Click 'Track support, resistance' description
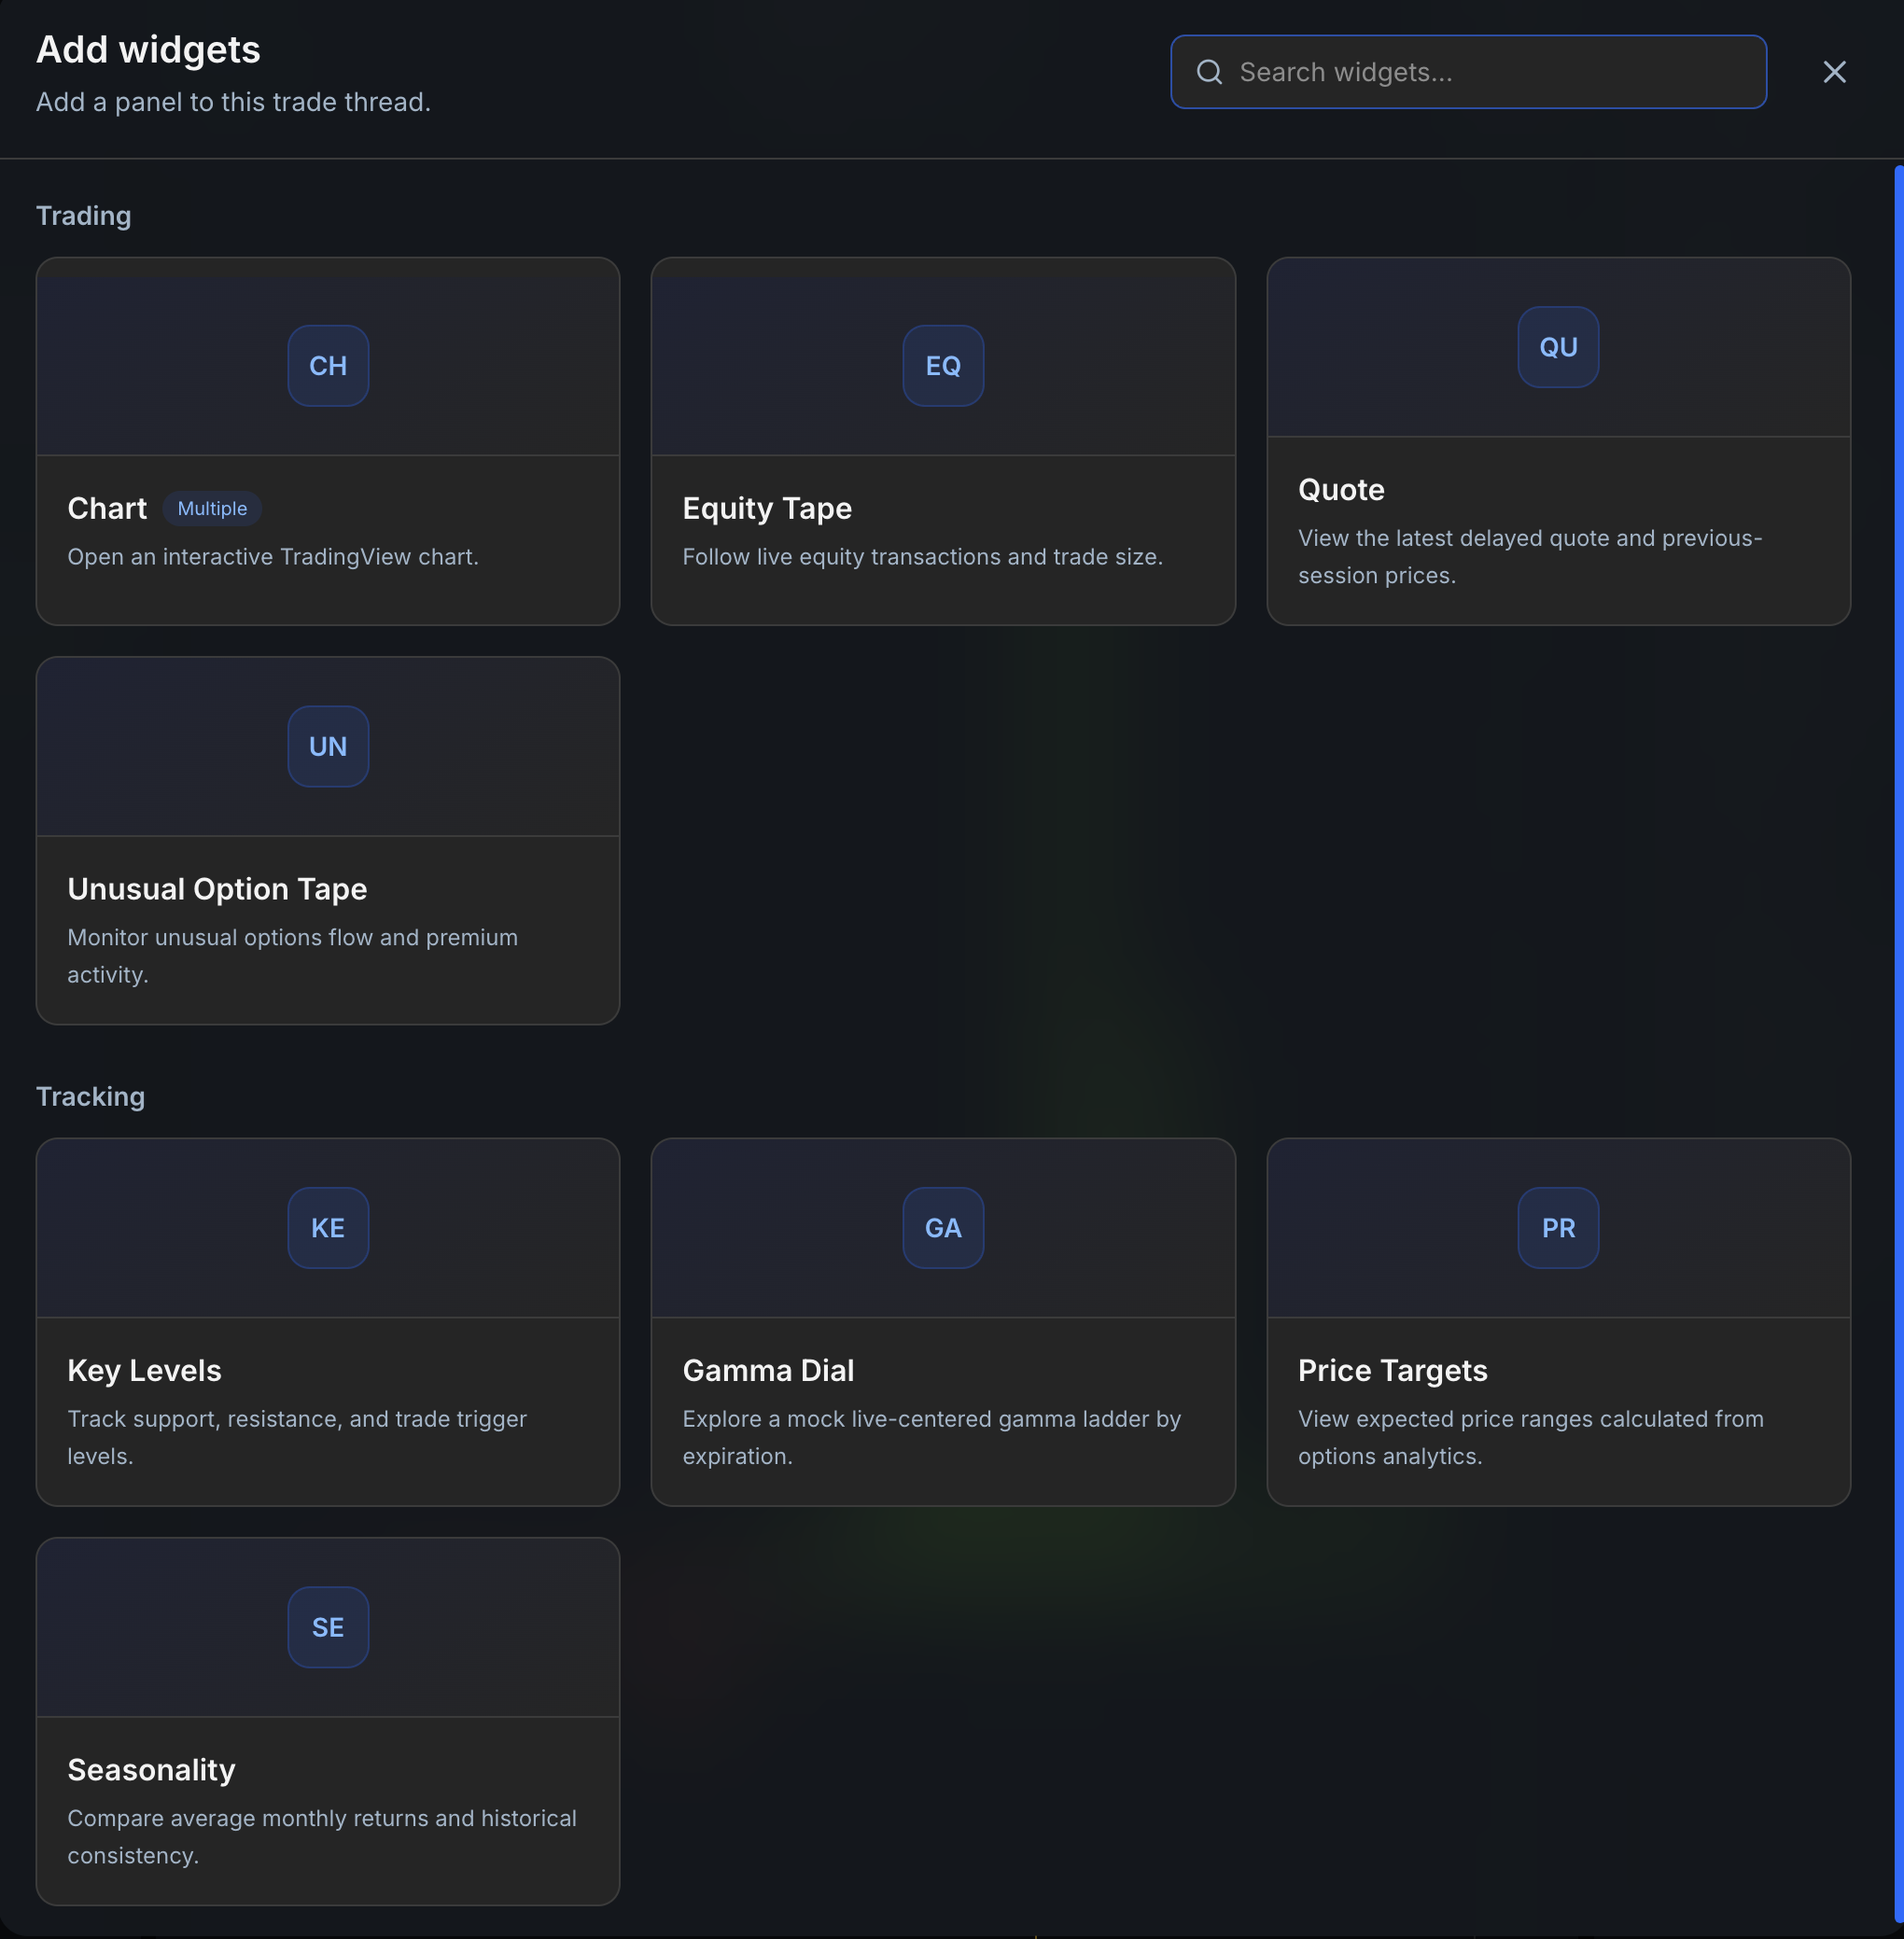This screenshot has height=1939, width=1904. pyautogui.click(x=296, y=1437)
